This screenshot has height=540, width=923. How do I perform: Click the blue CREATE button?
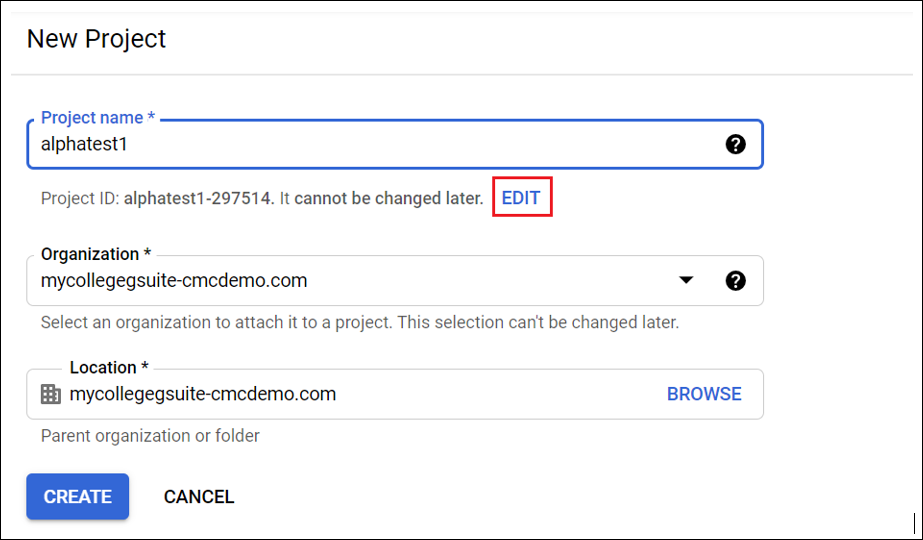pyautogui.click(x=78, y=497)
